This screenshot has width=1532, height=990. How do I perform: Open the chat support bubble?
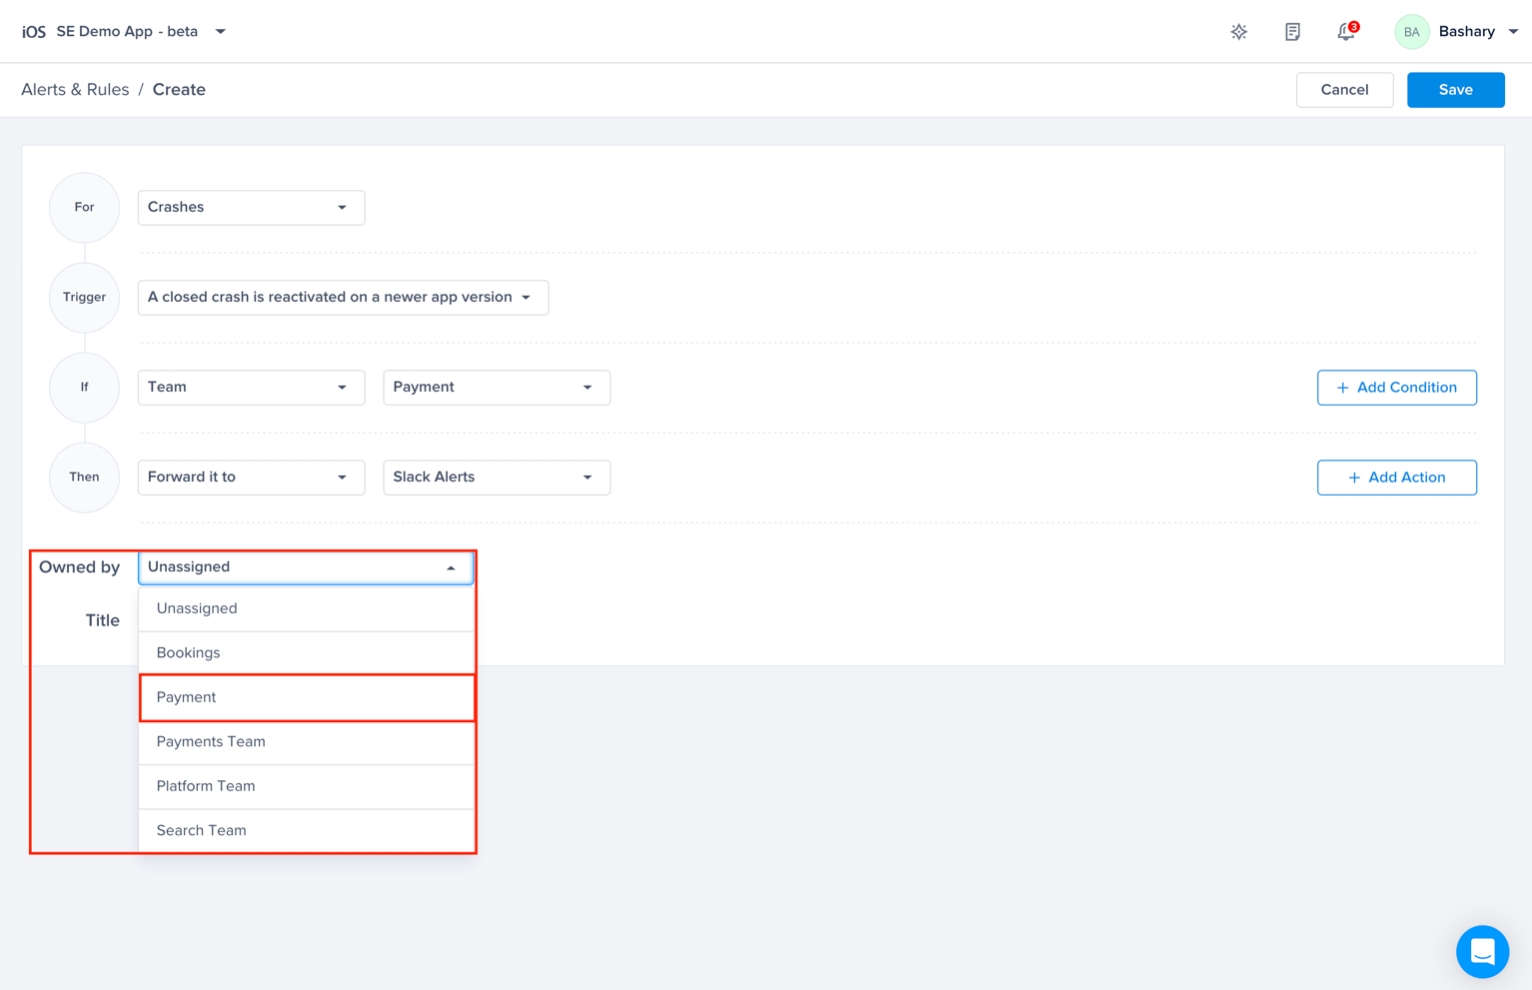pyautogui.click(x=1482, y=951)
